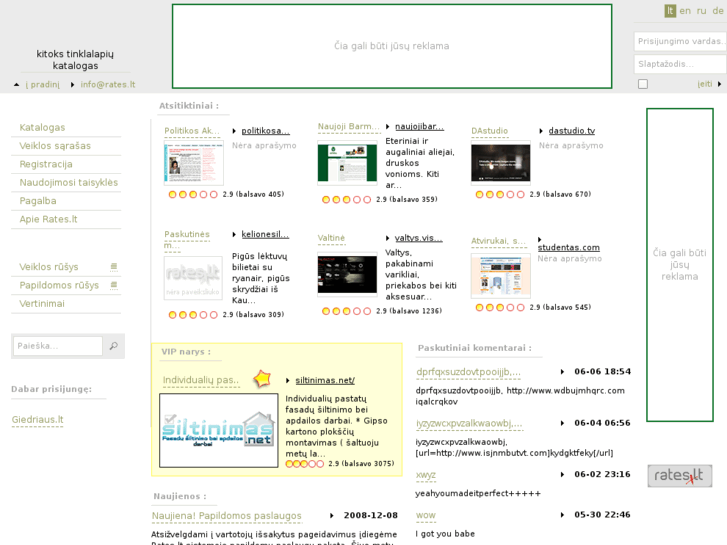This screenshot has height=545, width=727.
Task: Click the arrow before dastudio.tv link
Action: pos(541,131)
